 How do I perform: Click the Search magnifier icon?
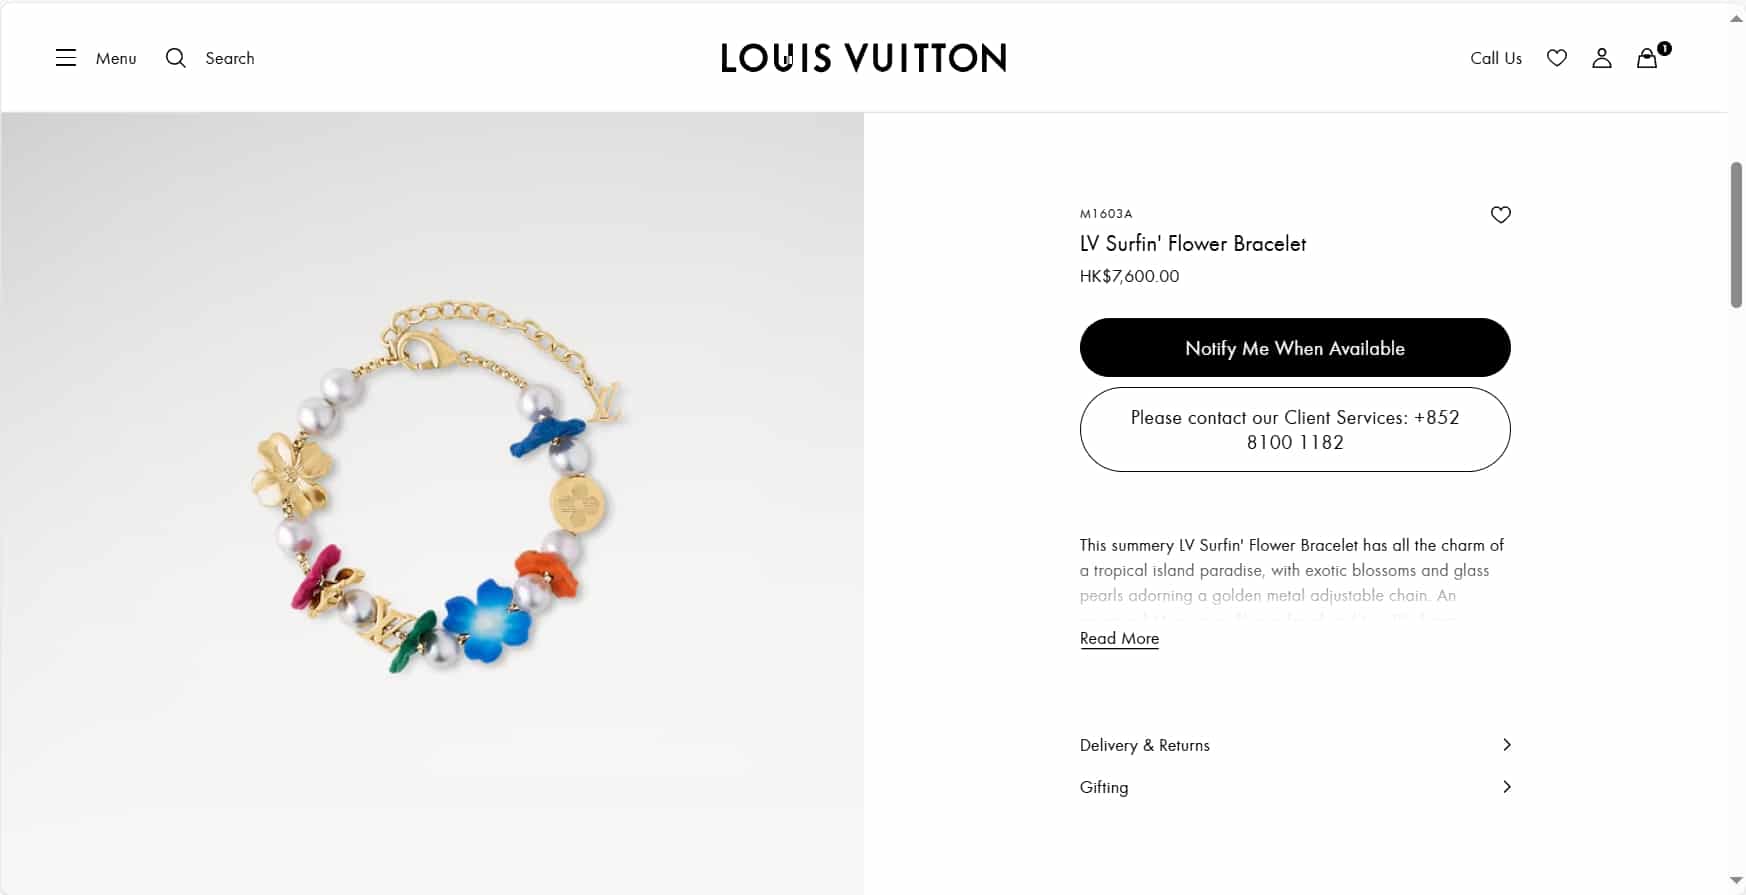[x=176, y=58]
